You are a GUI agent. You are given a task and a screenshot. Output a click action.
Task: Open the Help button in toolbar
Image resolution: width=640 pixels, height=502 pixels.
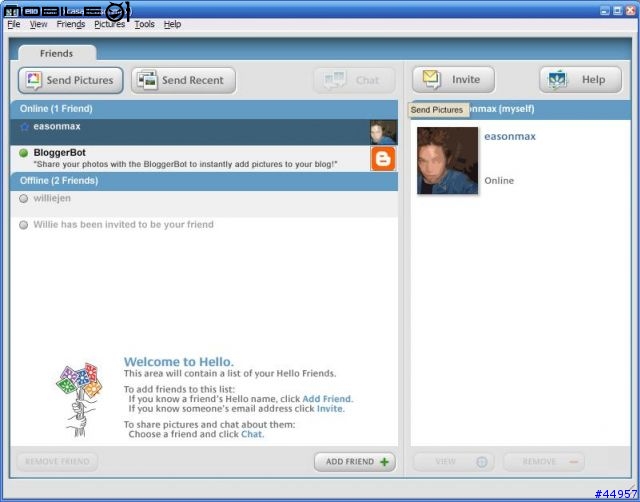(x=580, y=80)
